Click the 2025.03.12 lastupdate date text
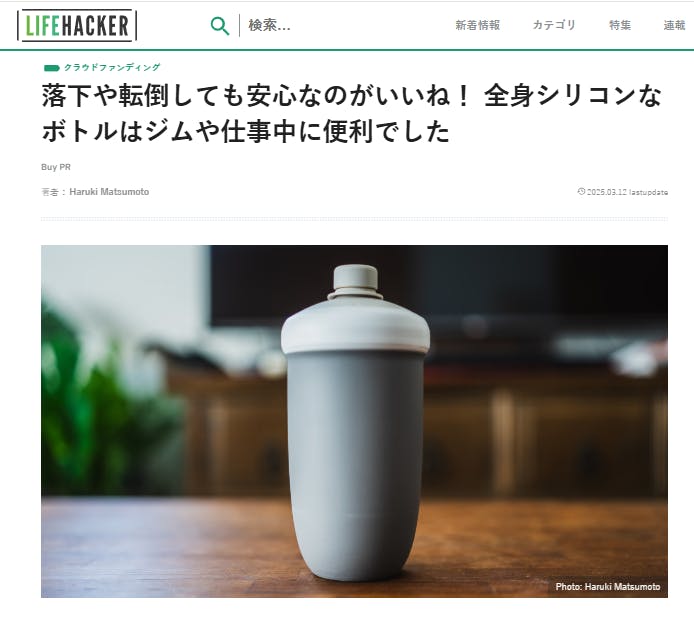This screenshot has height=620, width=694. click(627, 192)
